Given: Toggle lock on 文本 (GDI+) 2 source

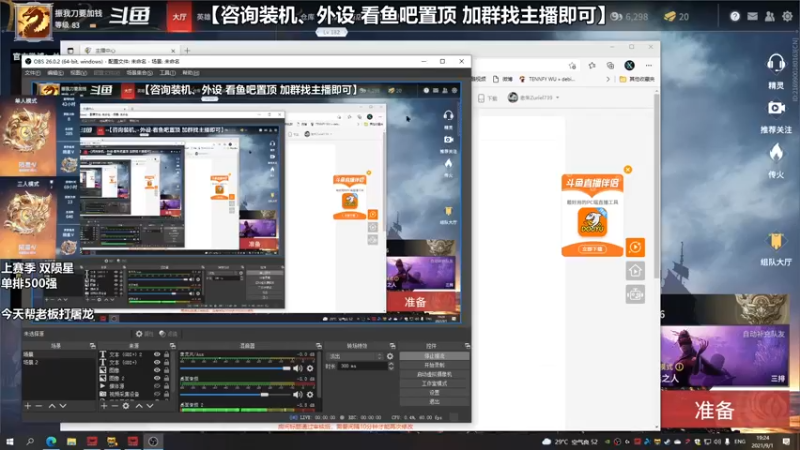Looking at the screenshot, I should [166, 354].
